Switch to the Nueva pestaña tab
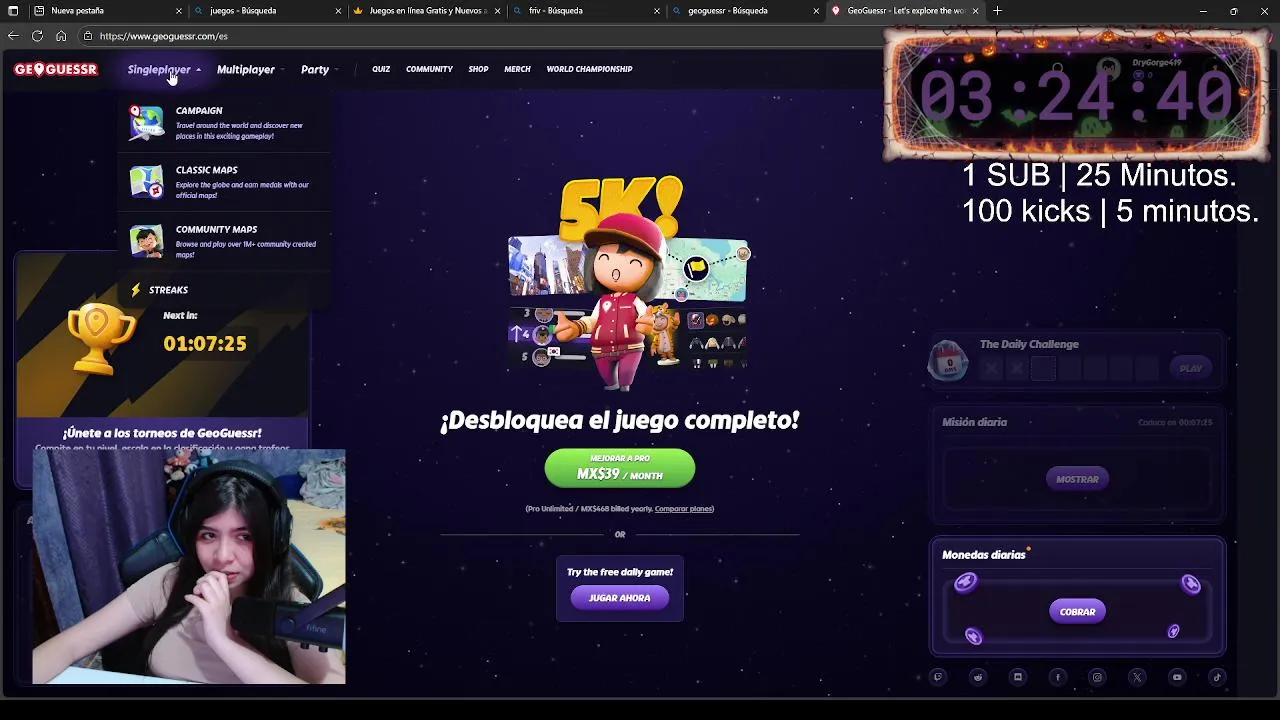This screenshot has height=720, width=1280. pos(107,11)
